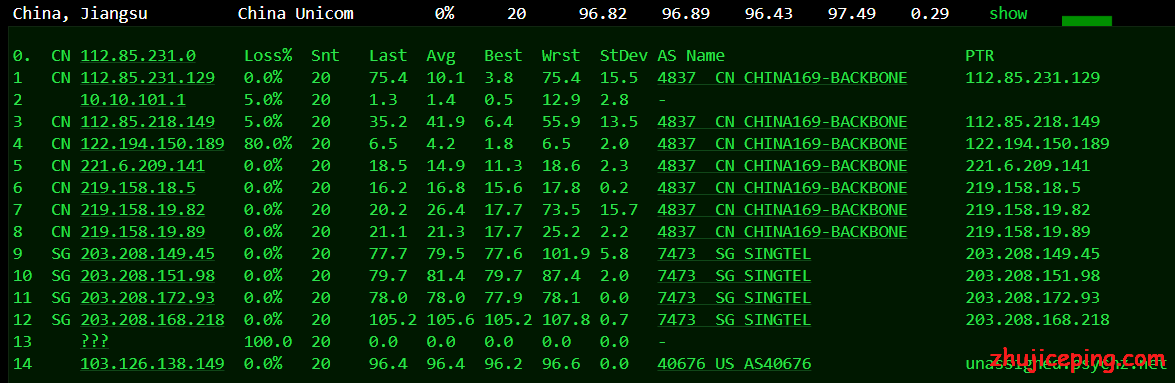The width and height of the screenshot is (1175, 383).
Task: Open 7473 SG SINGTEL link in hop 10
Action: click(734, 276)
